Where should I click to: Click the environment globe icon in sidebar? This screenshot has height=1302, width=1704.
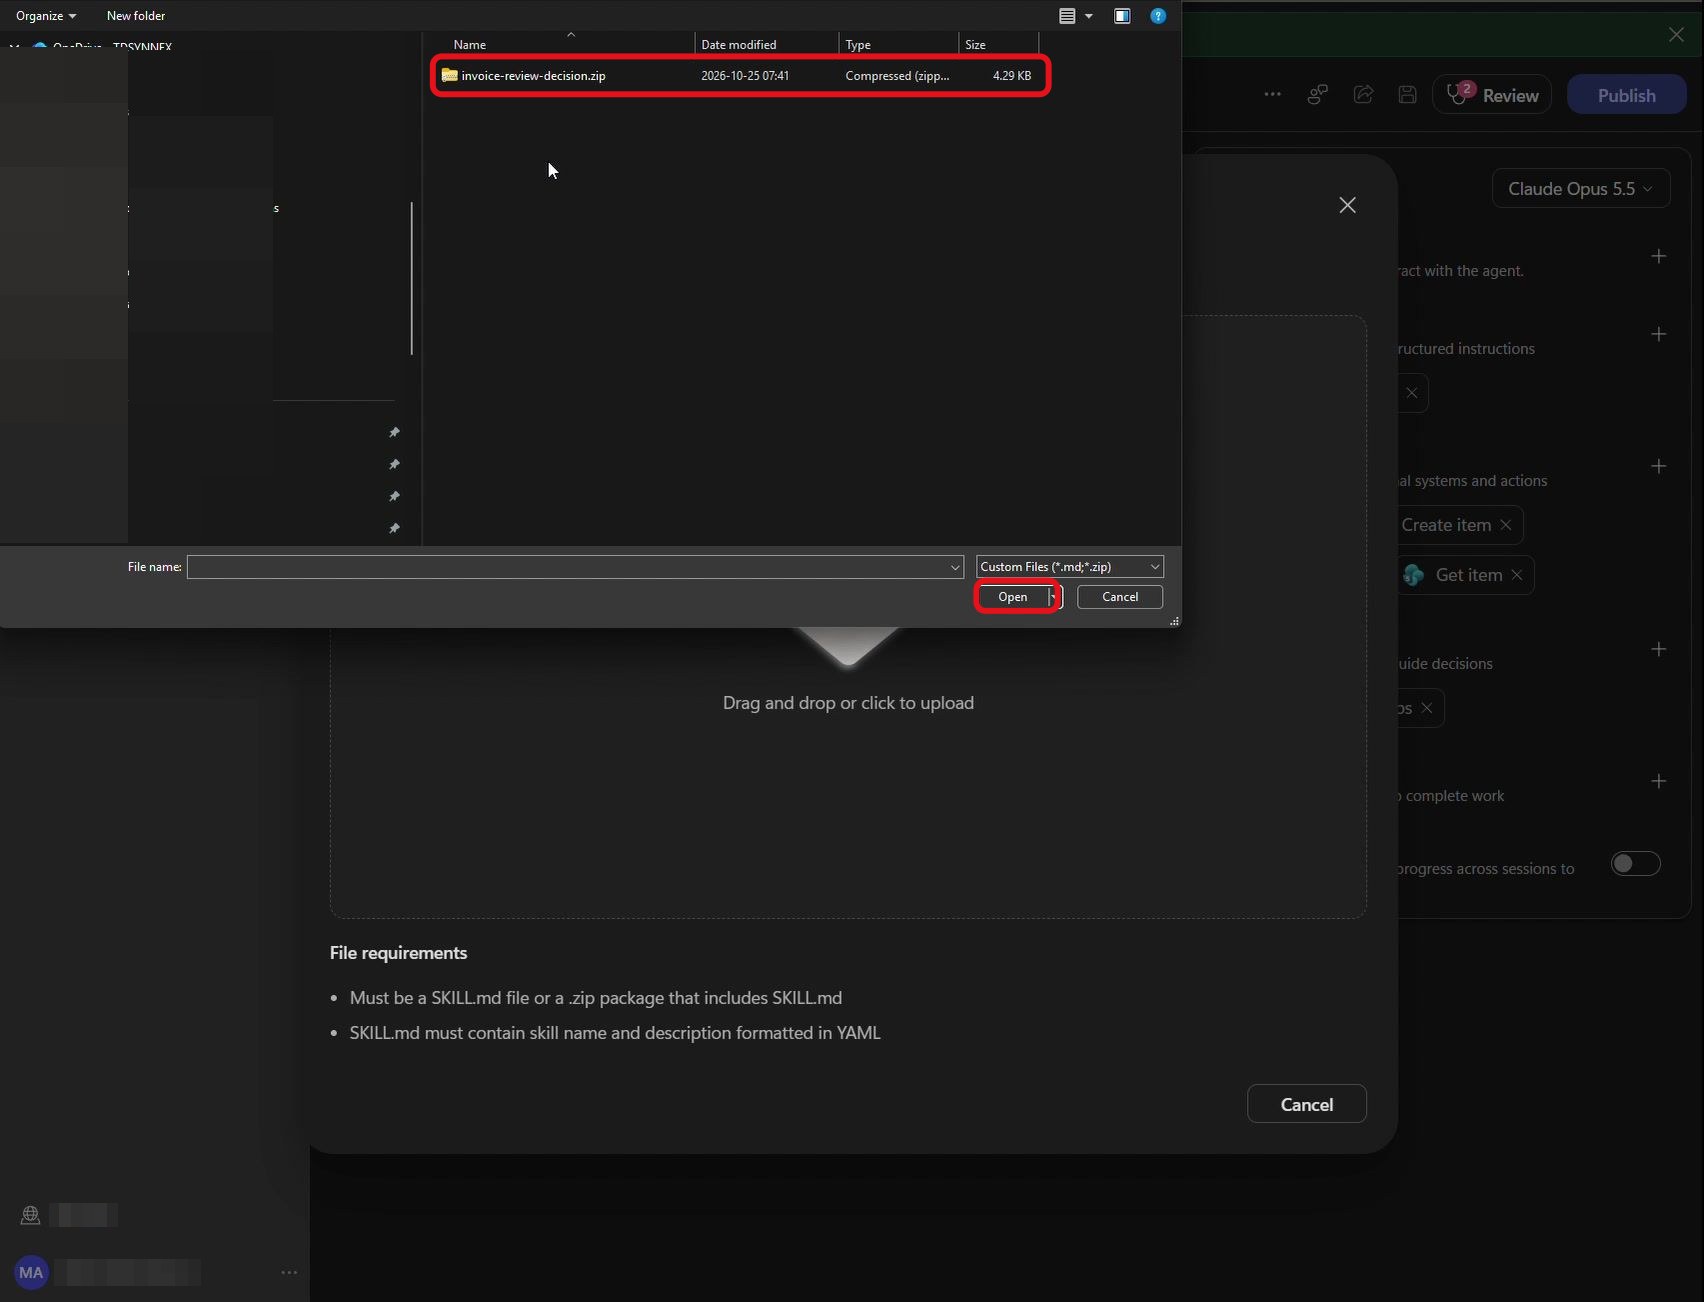(31, 1215)
